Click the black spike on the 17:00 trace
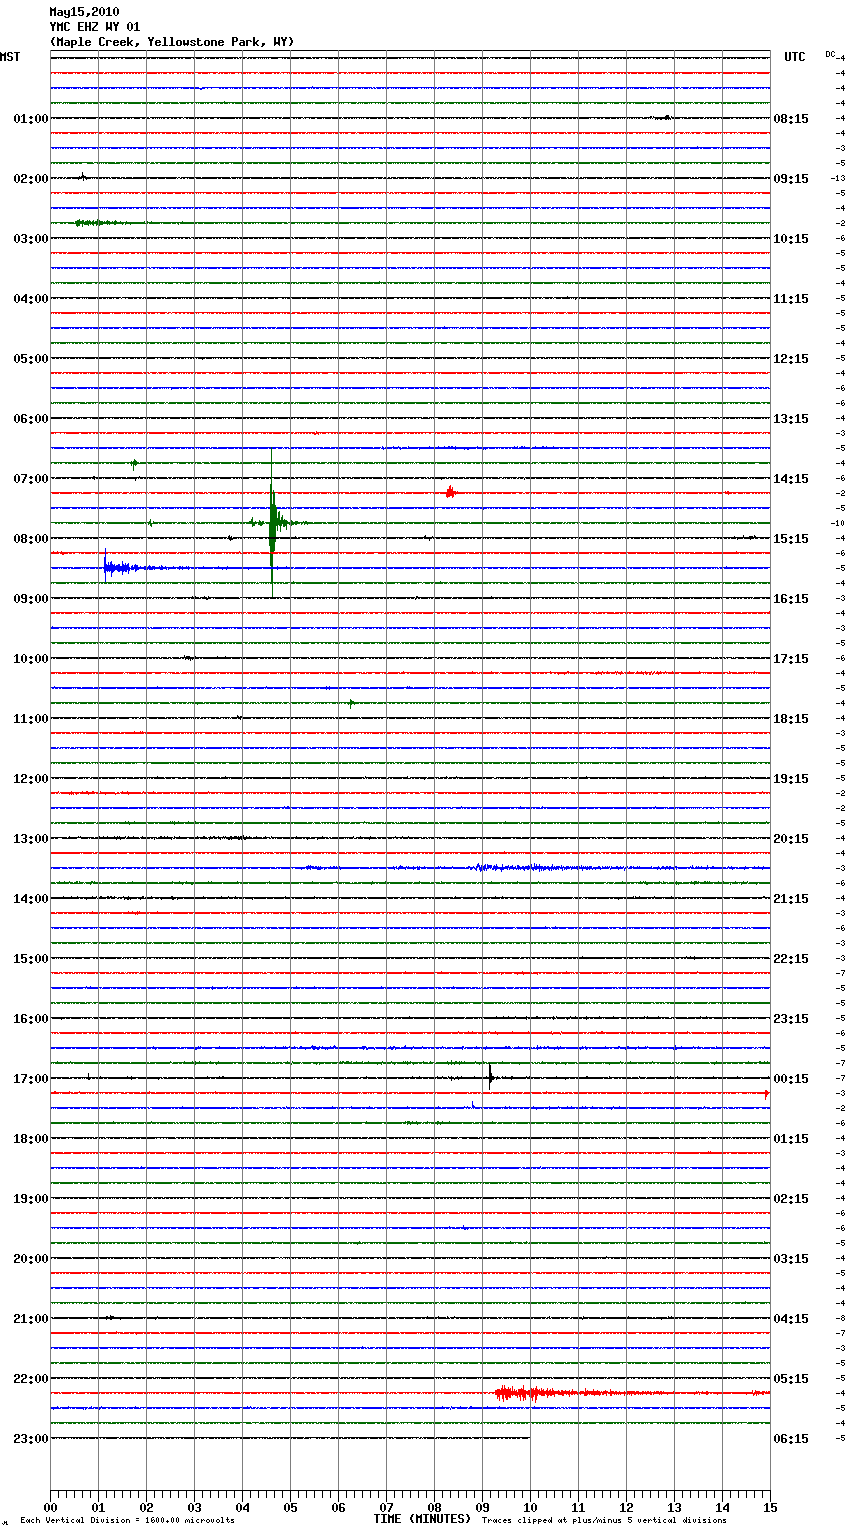850x1534 pixels. click(x=491, y=1077)
